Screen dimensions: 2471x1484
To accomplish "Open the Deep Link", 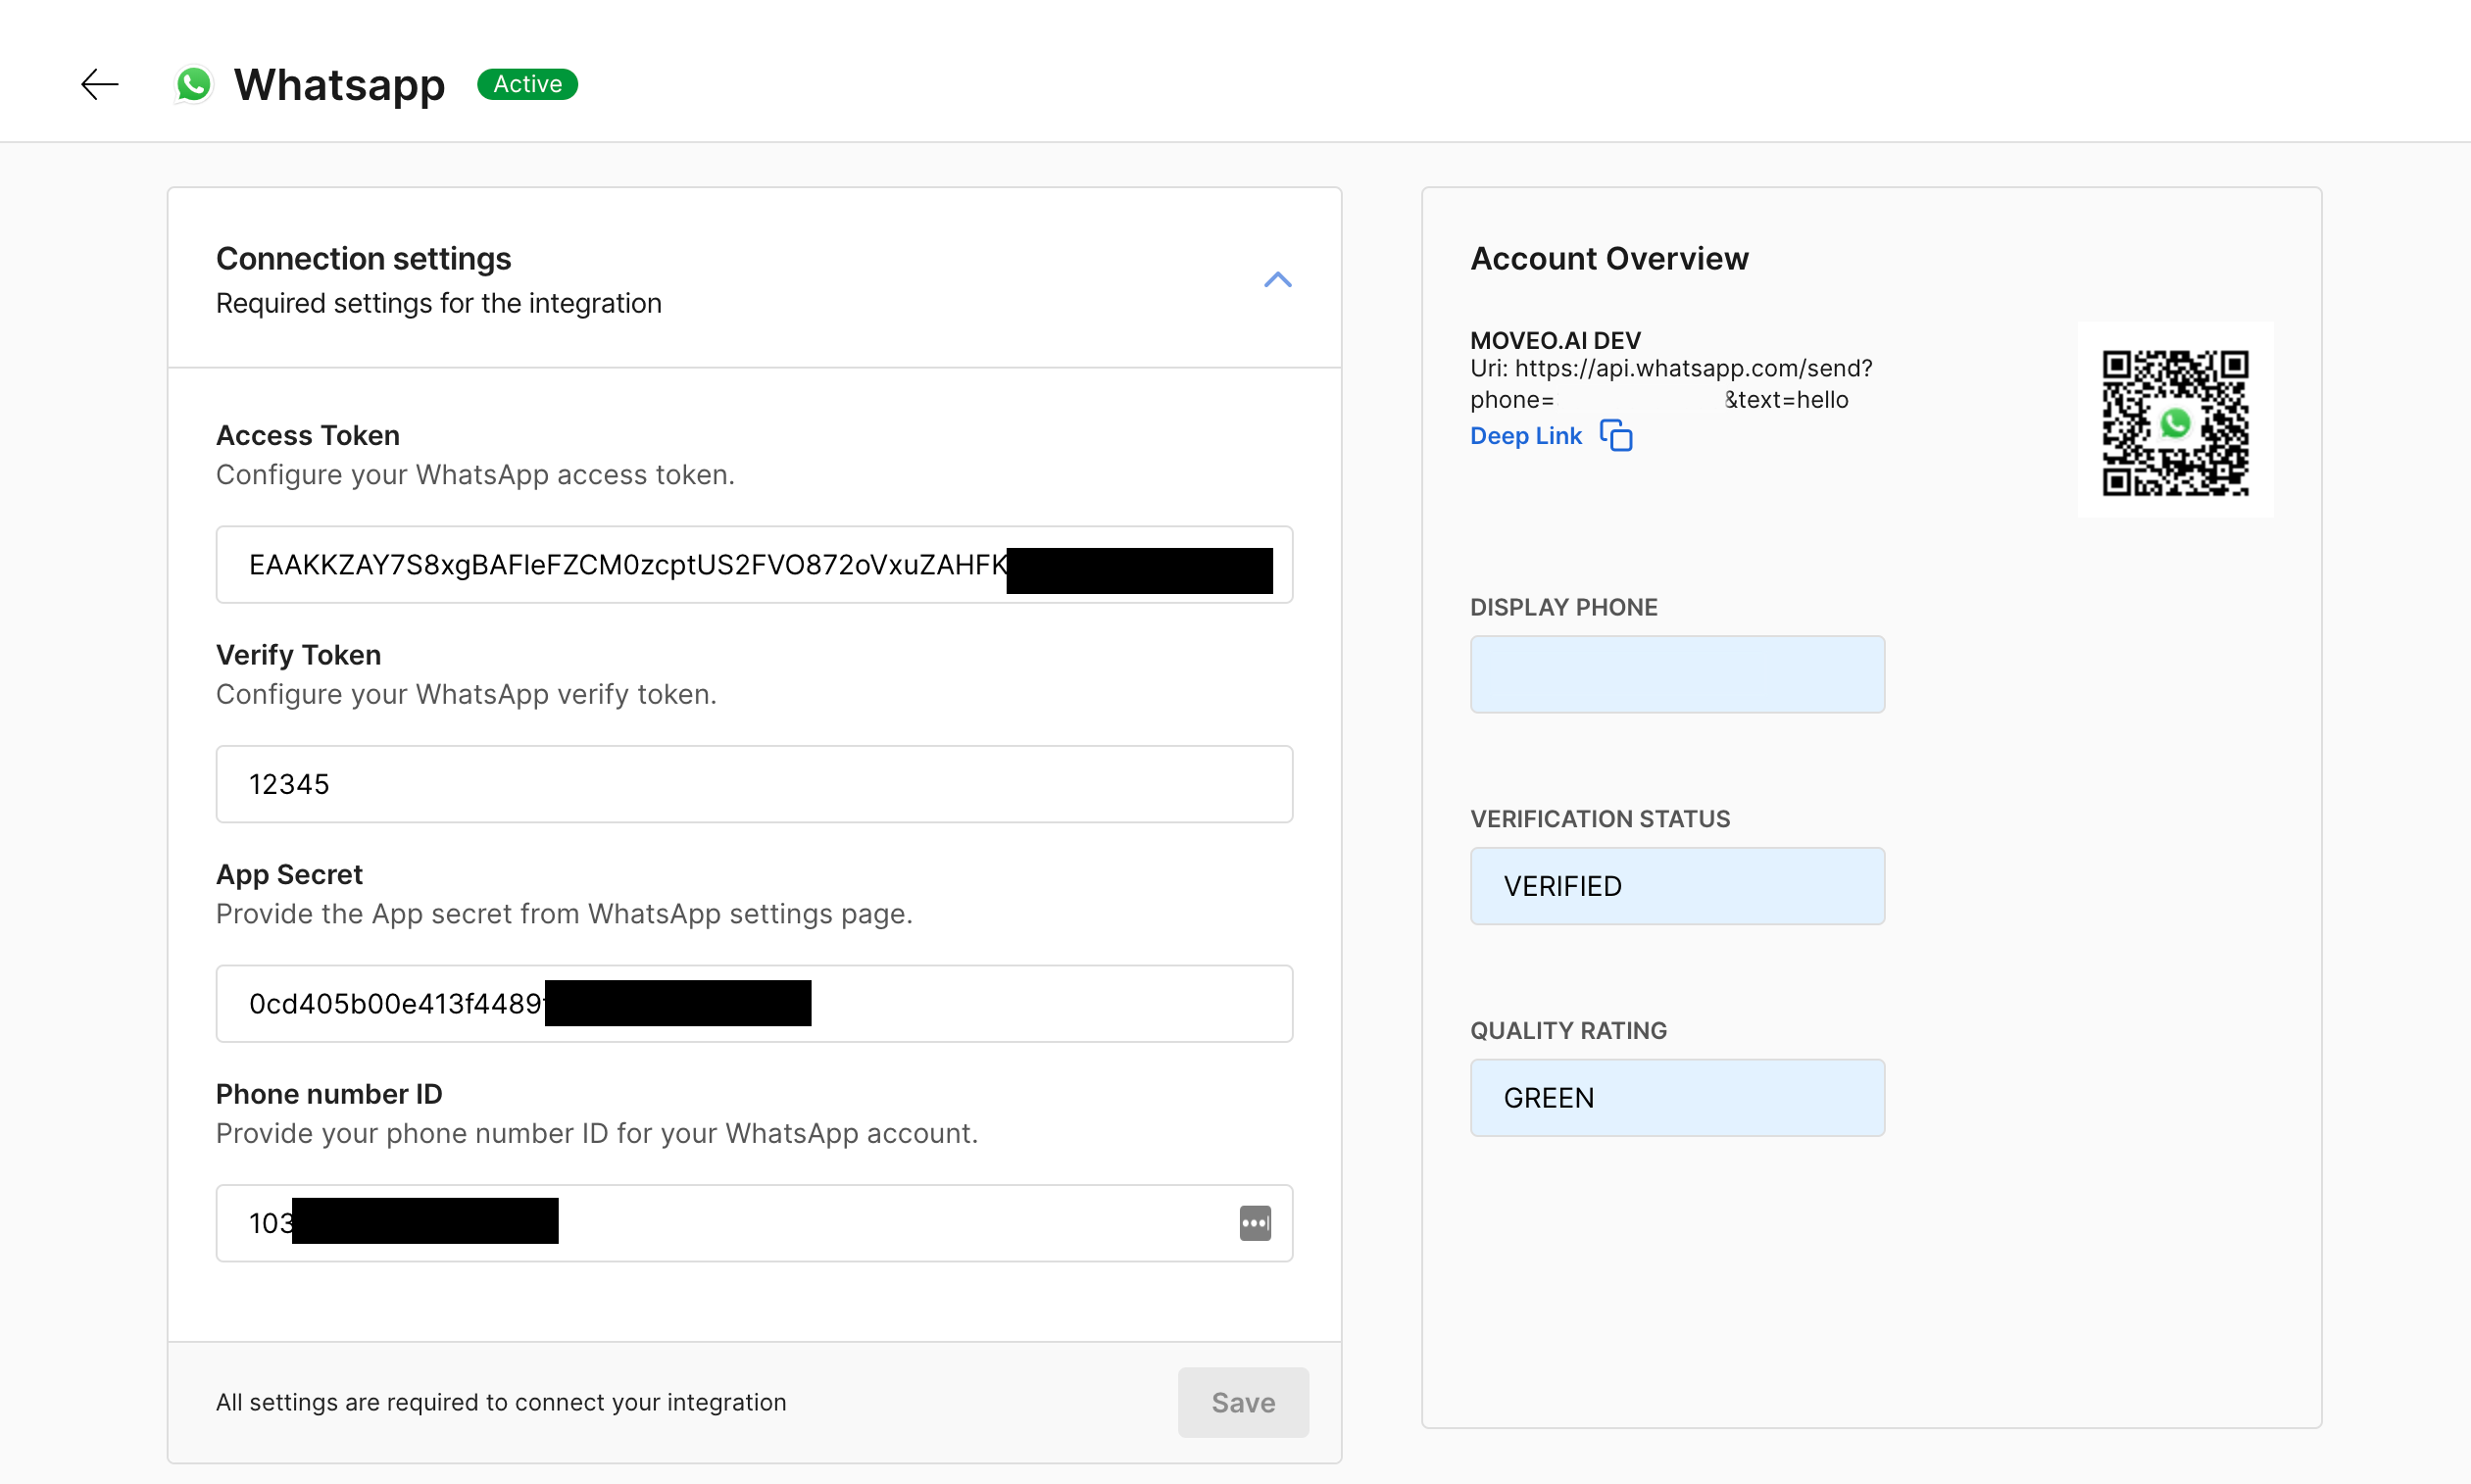I will [x=1525, y=436].
